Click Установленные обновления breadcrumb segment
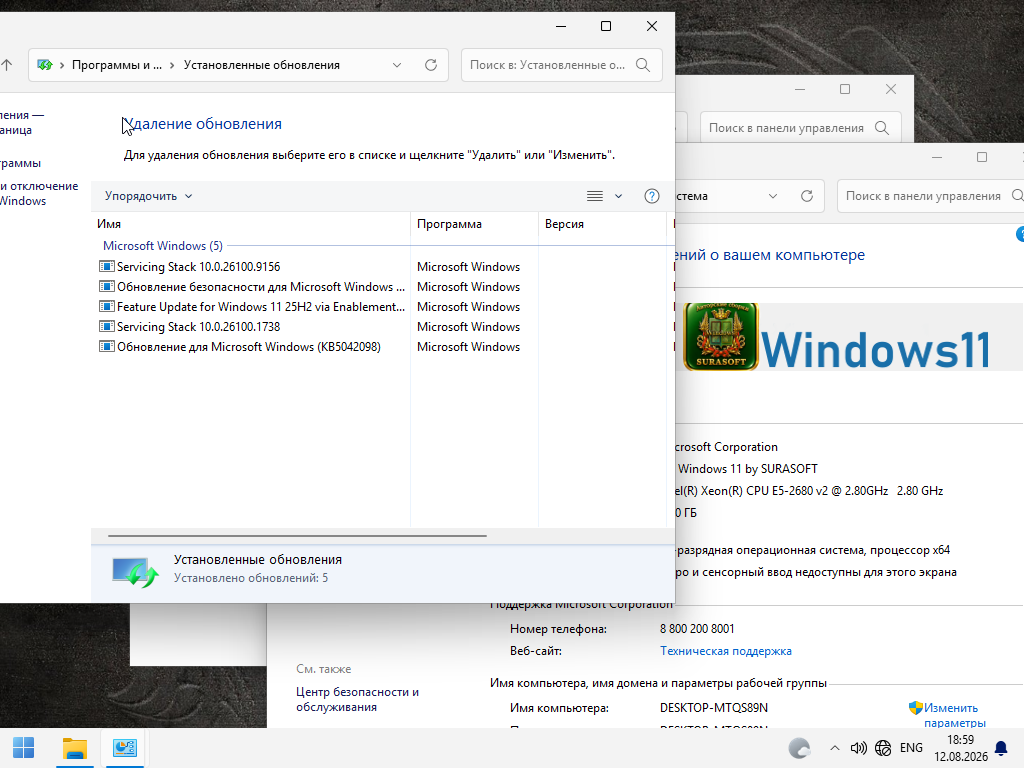The image size is (1024, 768). (262, 65)
